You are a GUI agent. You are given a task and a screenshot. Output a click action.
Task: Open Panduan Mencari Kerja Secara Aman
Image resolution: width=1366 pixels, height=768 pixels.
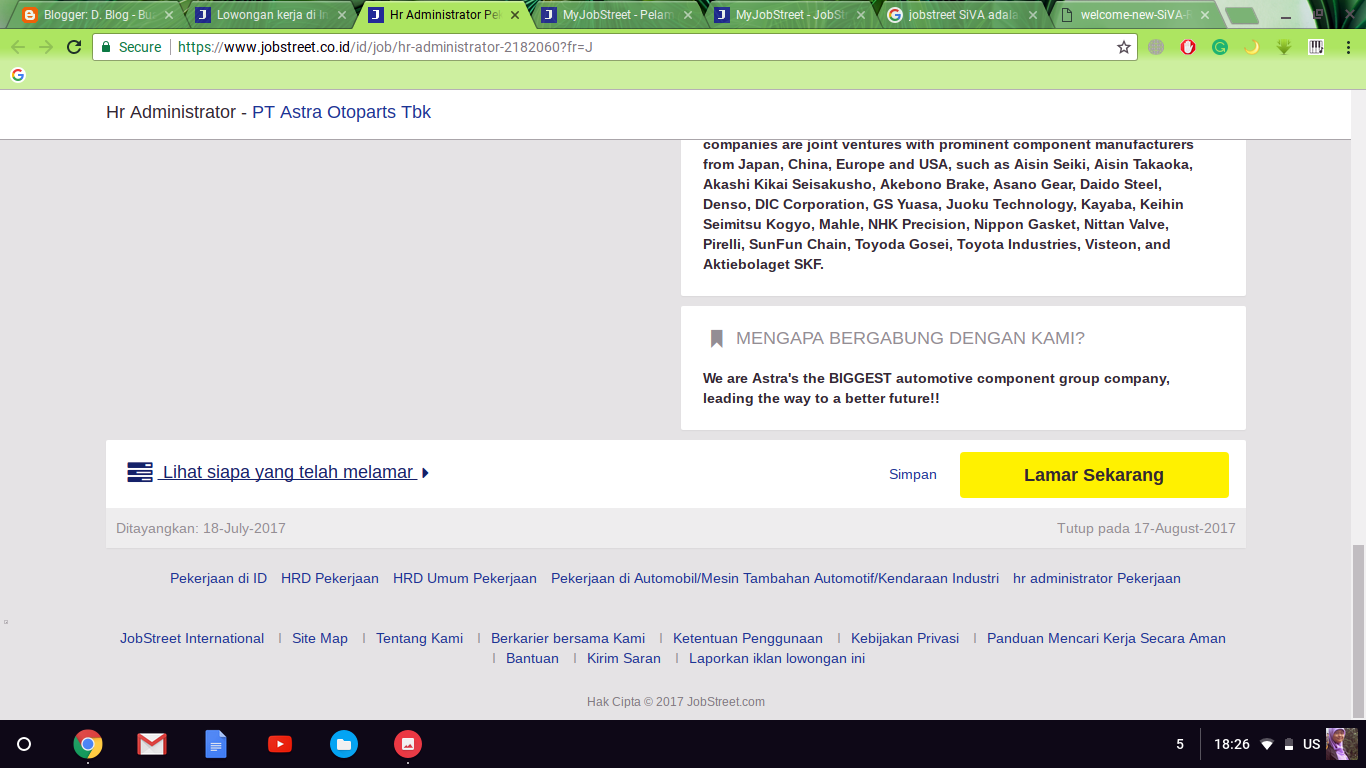(1106, 638)
